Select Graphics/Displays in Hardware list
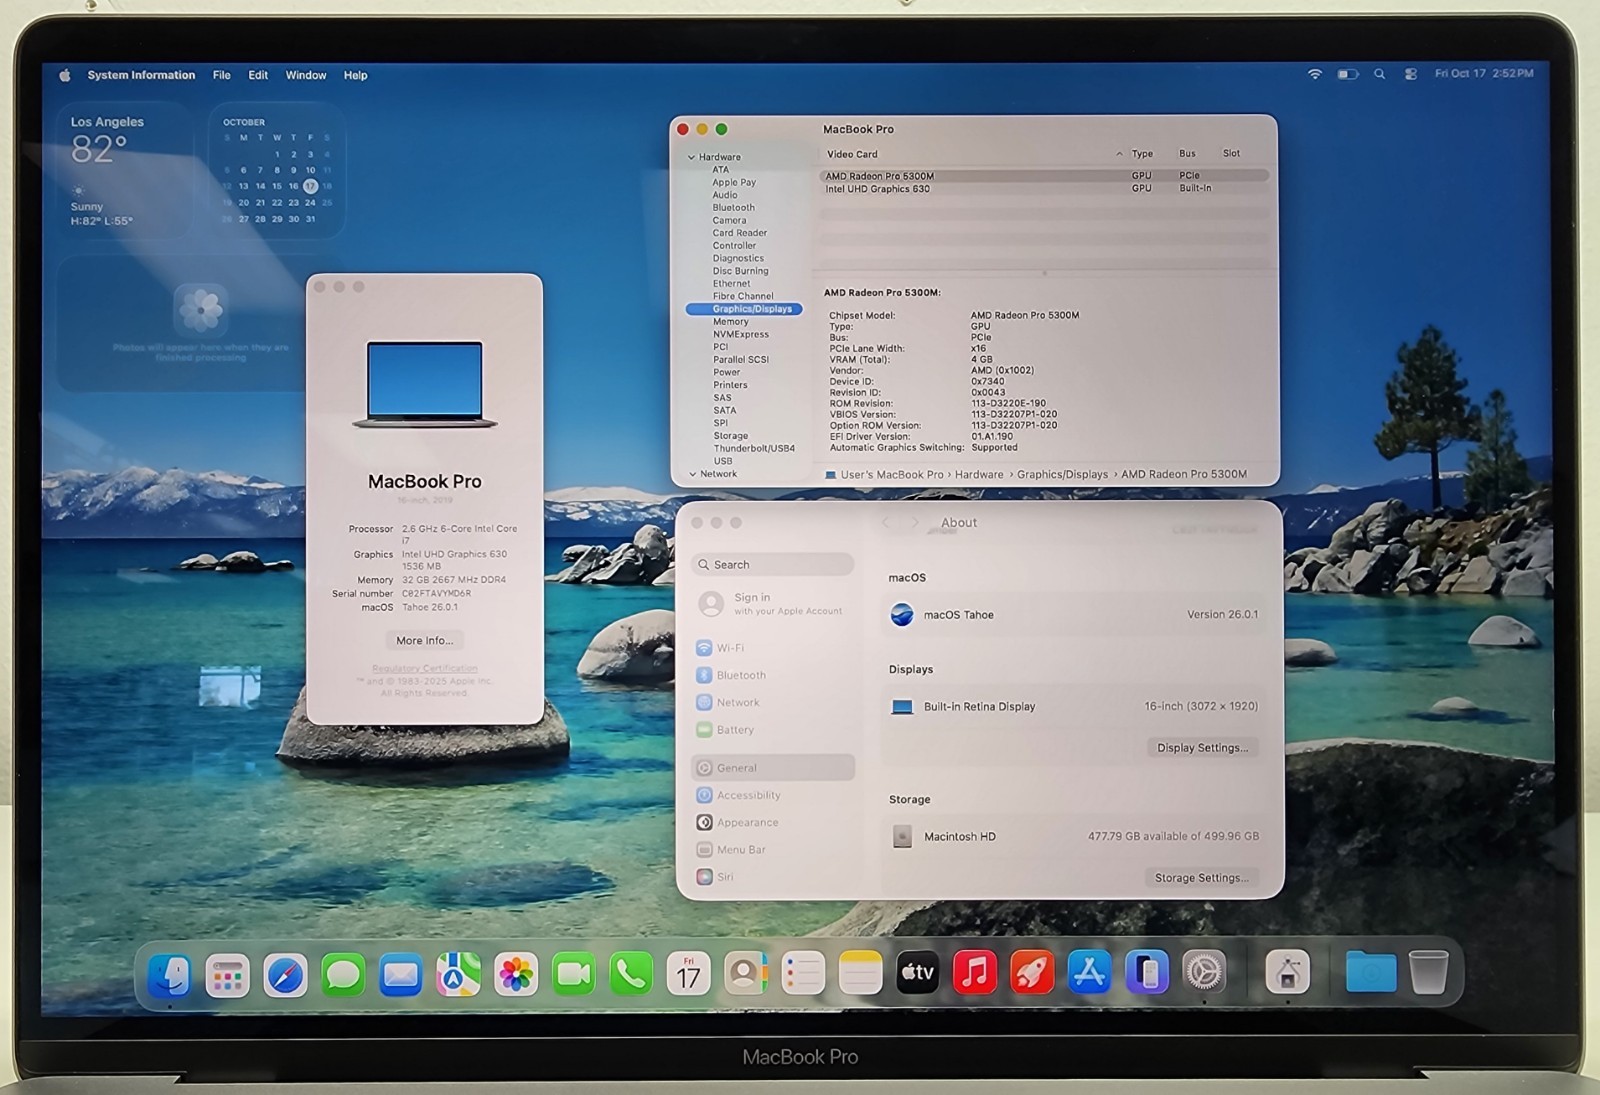The image size is (1600, 1095). point(744,309)
